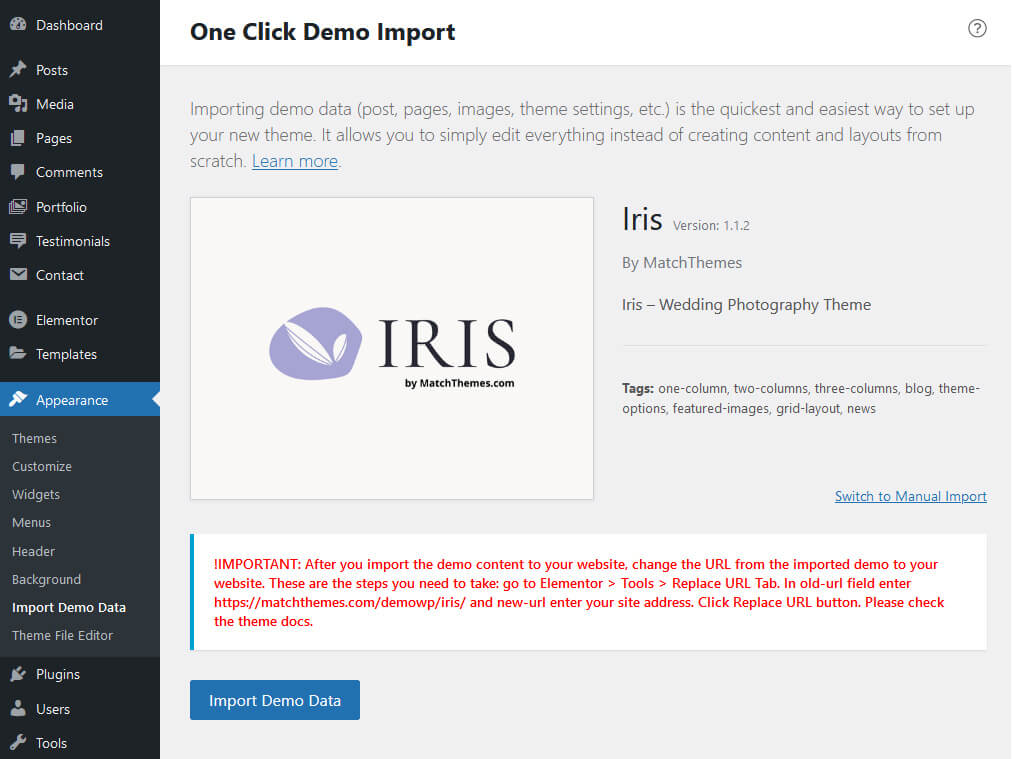The height and width of the screenshot is (759, 1012).
Task: Click the Portfolio icon in sidebar
Action: point(18,207)
